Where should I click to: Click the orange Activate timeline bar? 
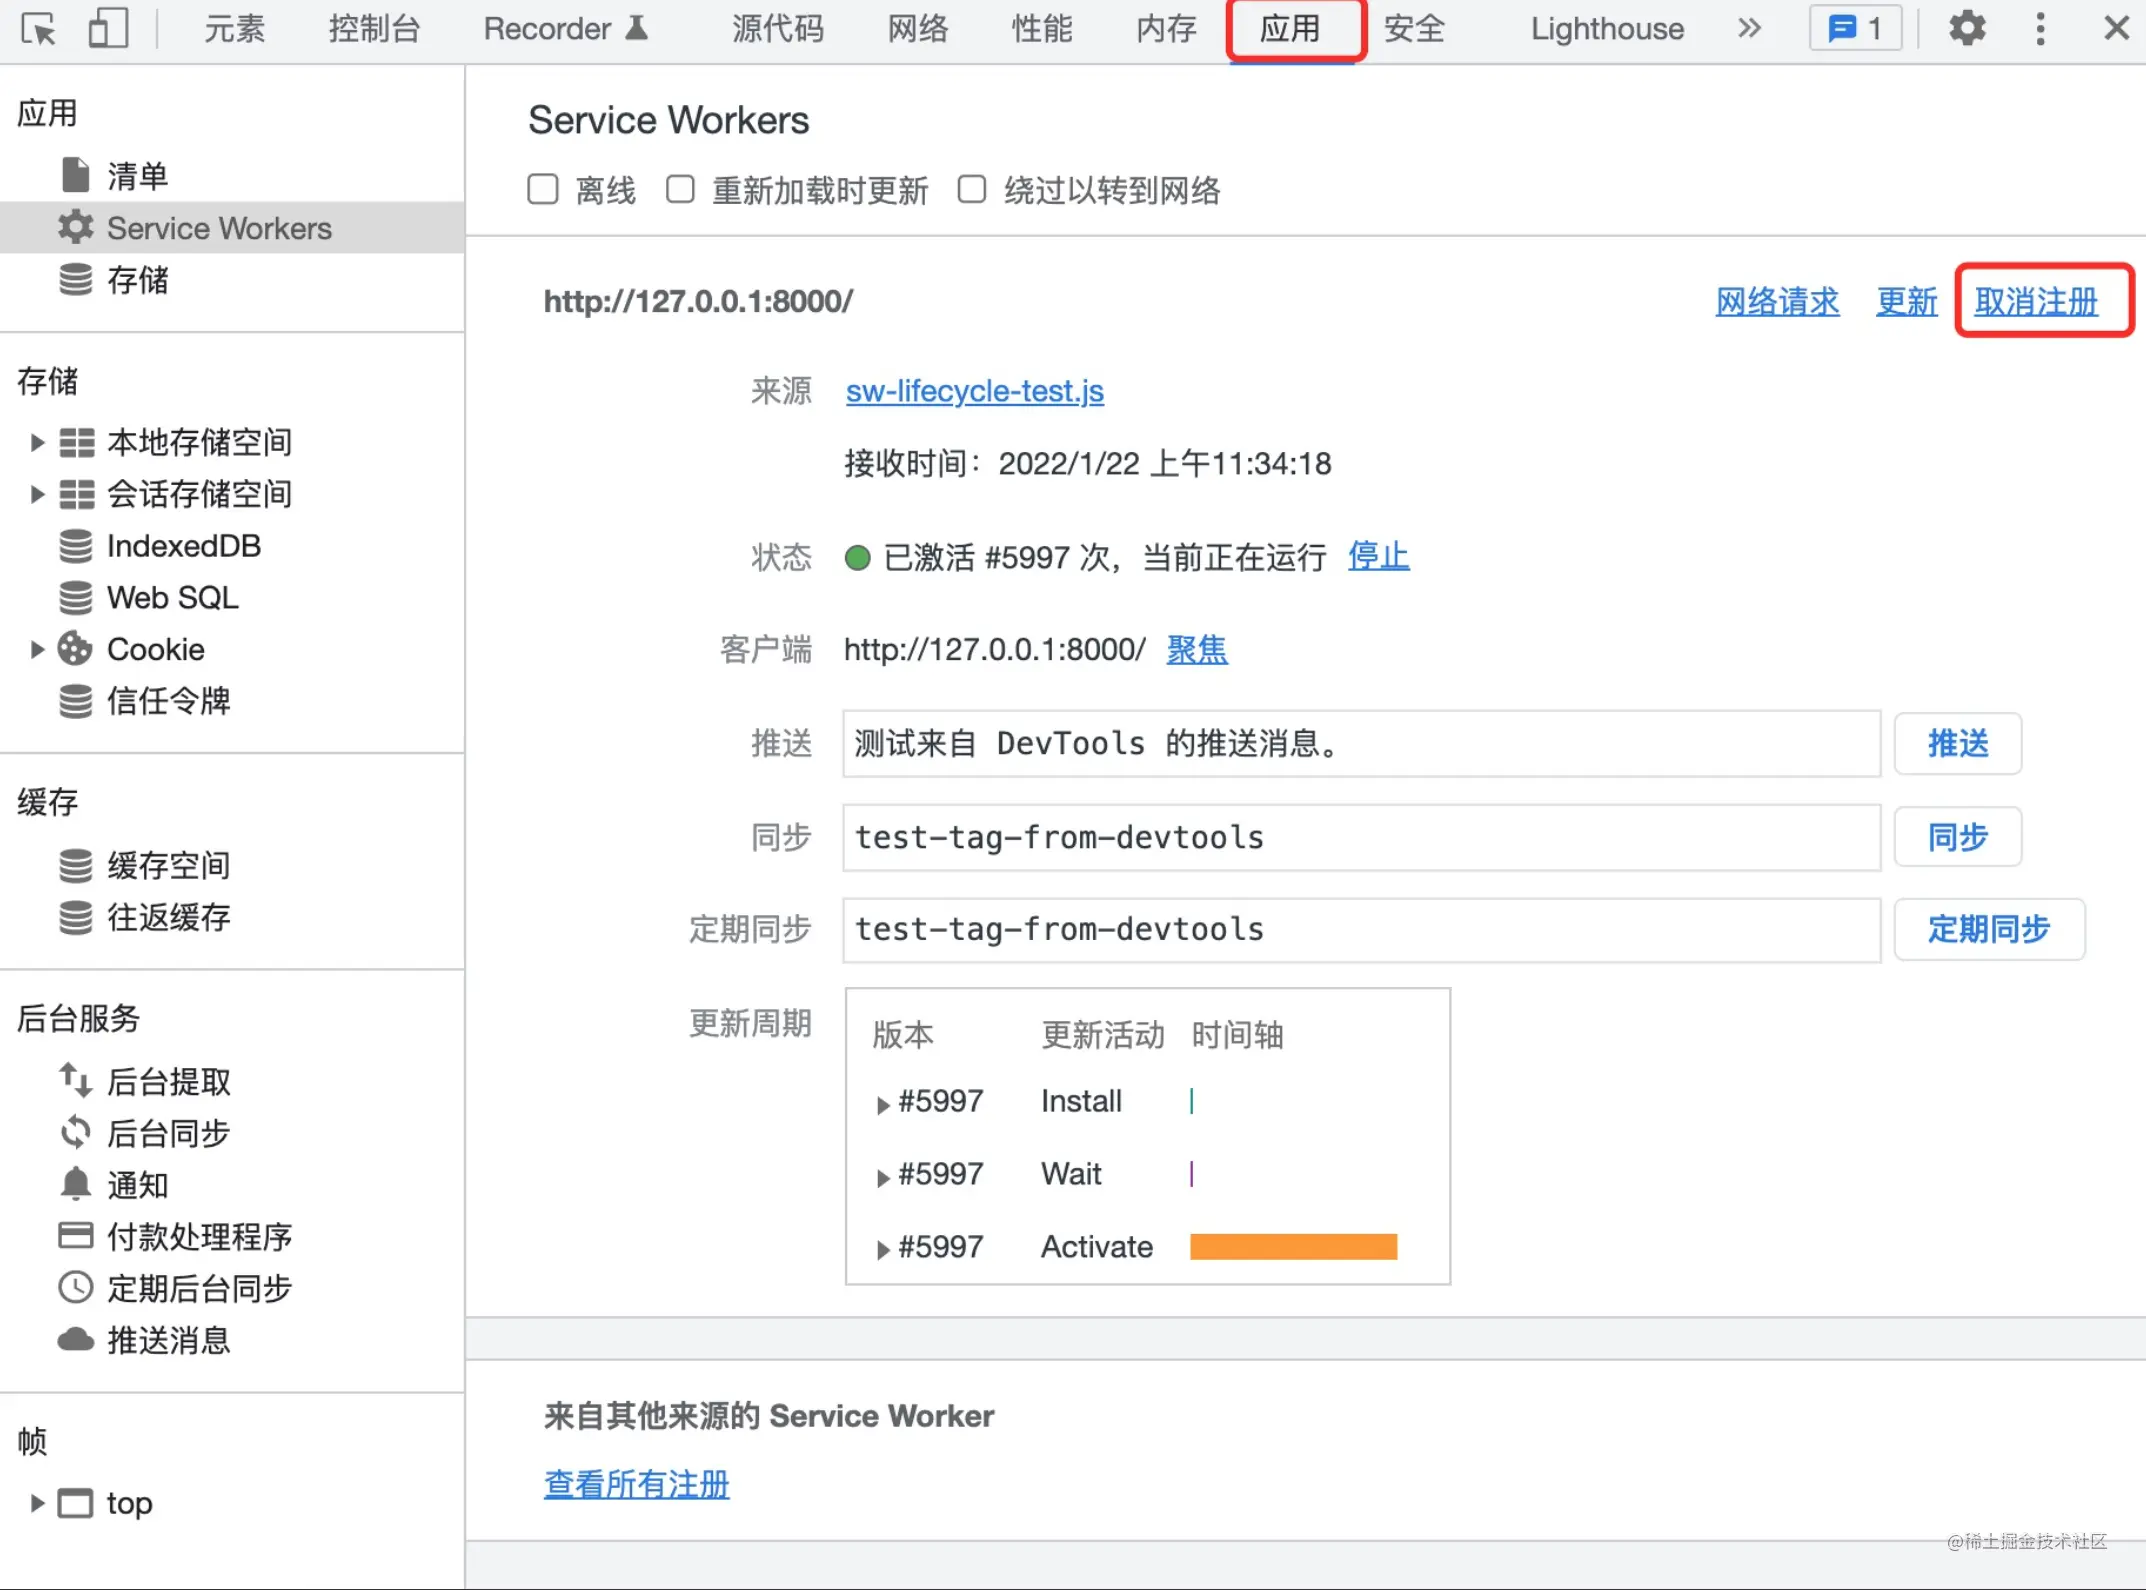1293,1246
